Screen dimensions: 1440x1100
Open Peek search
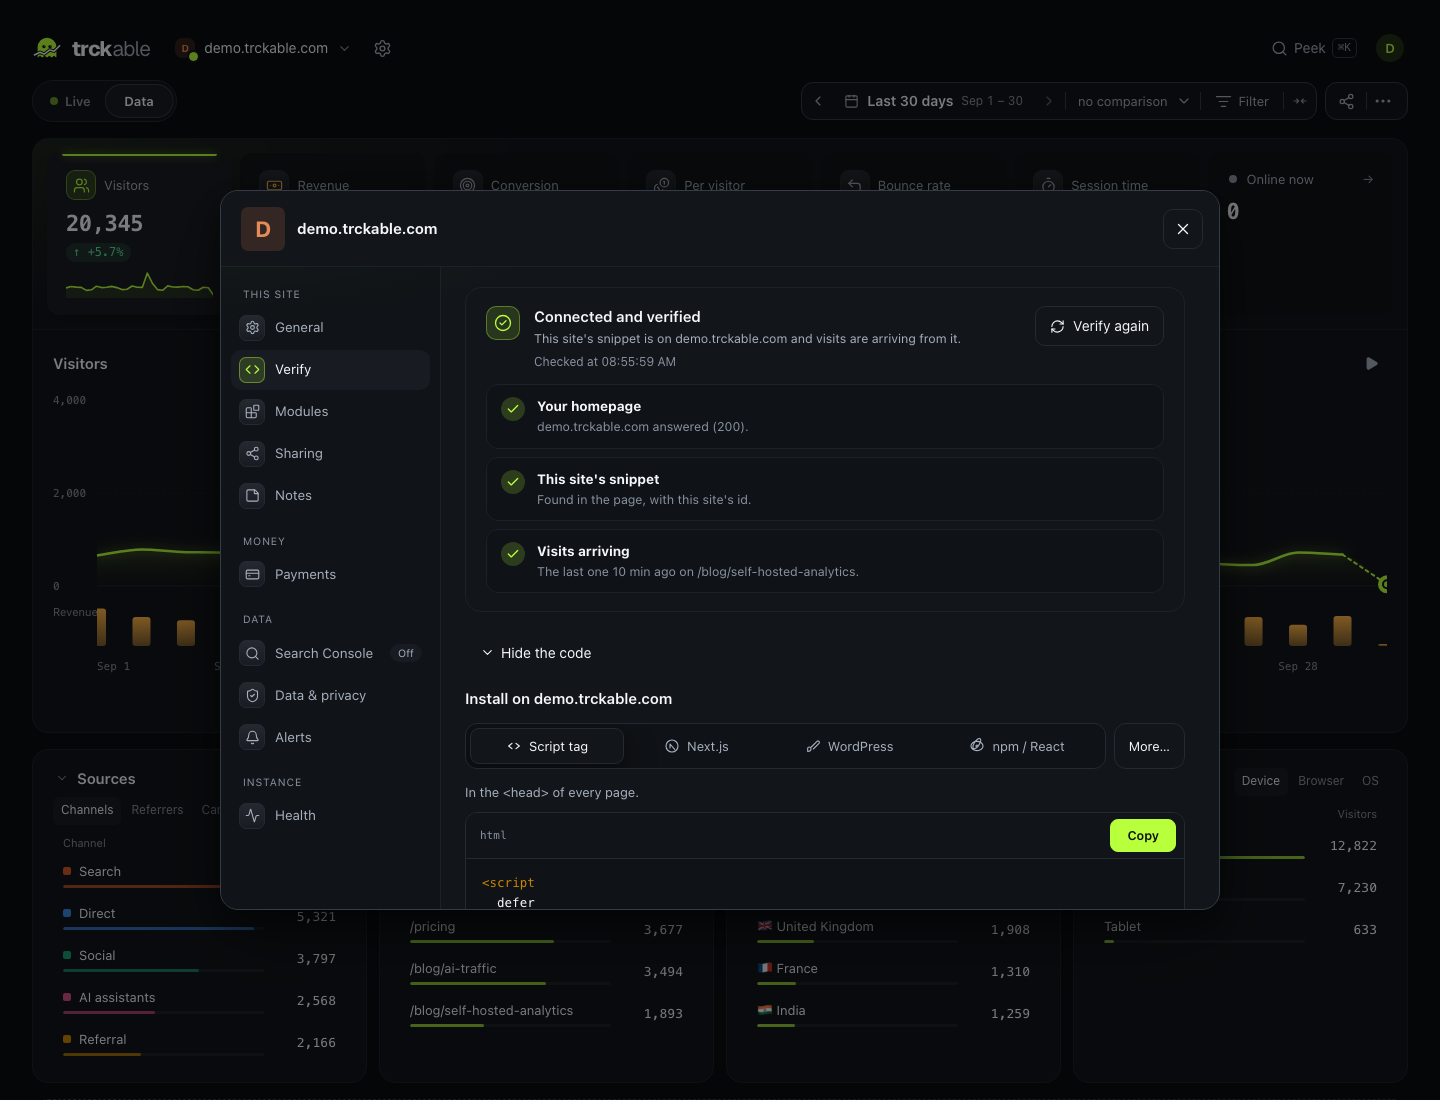[x=1314, y=48]
